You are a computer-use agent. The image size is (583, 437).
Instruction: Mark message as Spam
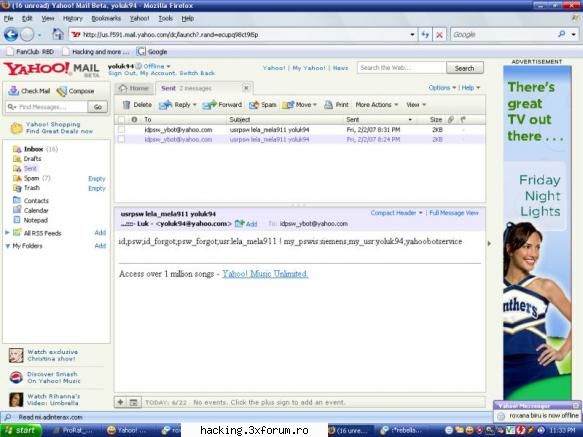pyautogui.click(x=263, y=105)
